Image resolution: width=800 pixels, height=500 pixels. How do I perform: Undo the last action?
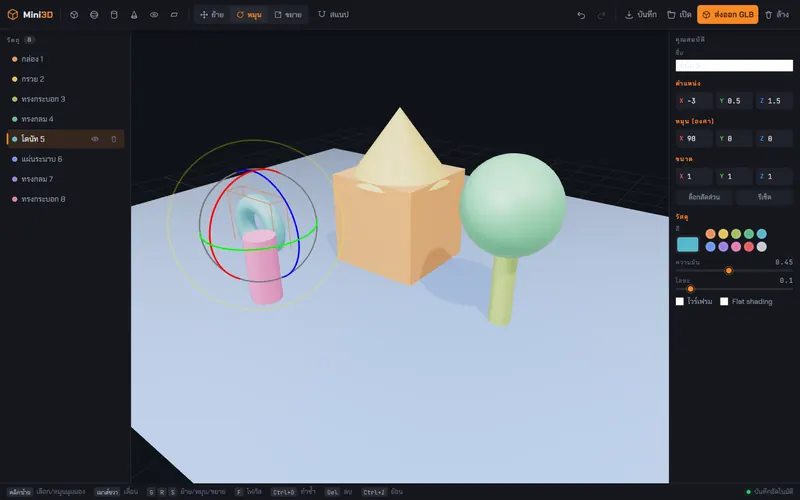click(x=581, y=15)
